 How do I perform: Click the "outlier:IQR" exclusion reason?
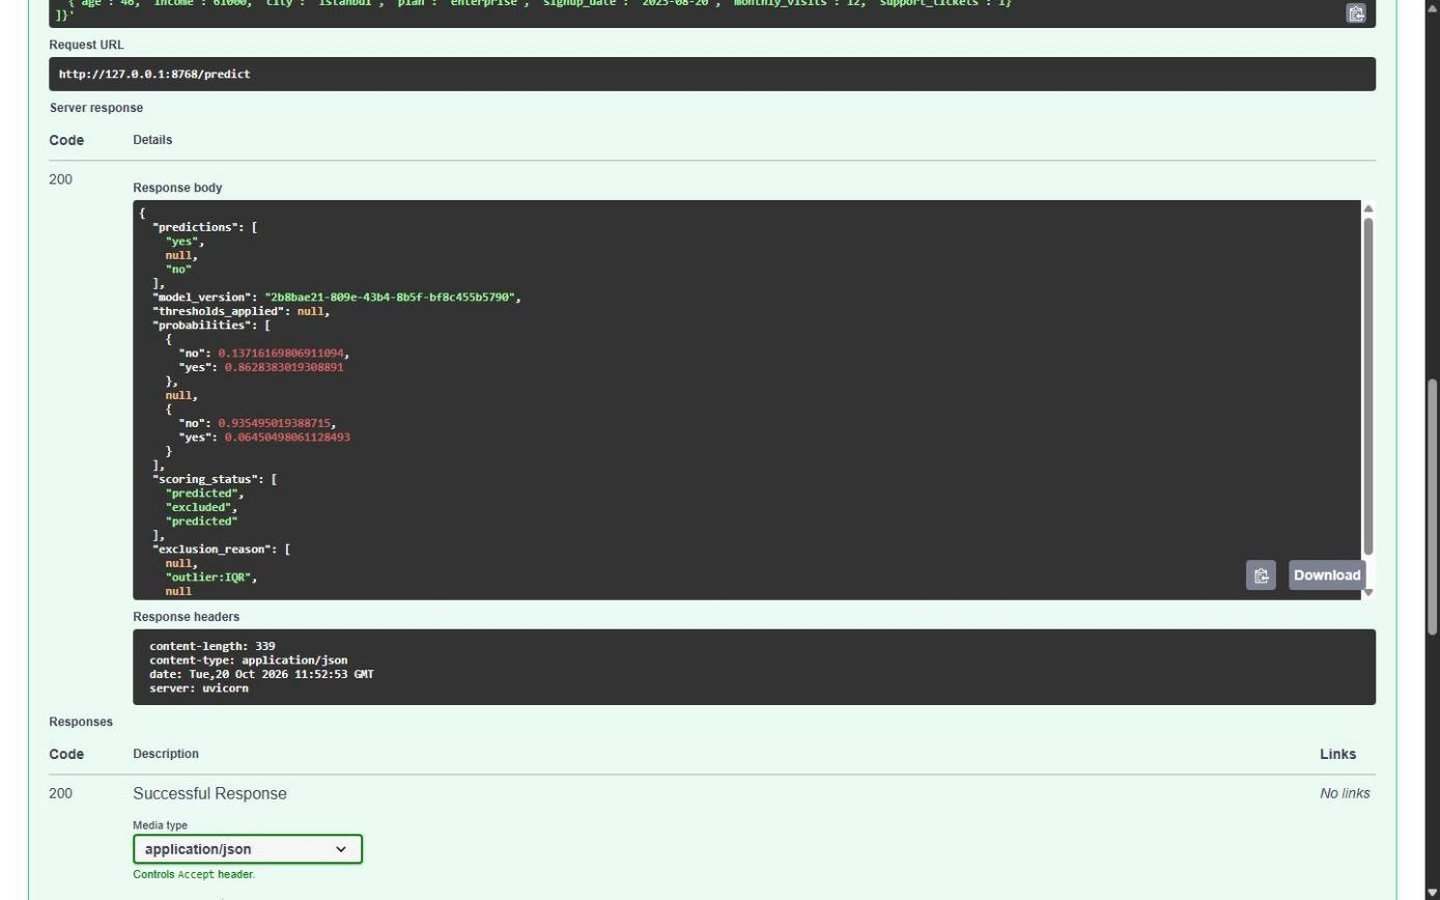[x=209, y=577]
